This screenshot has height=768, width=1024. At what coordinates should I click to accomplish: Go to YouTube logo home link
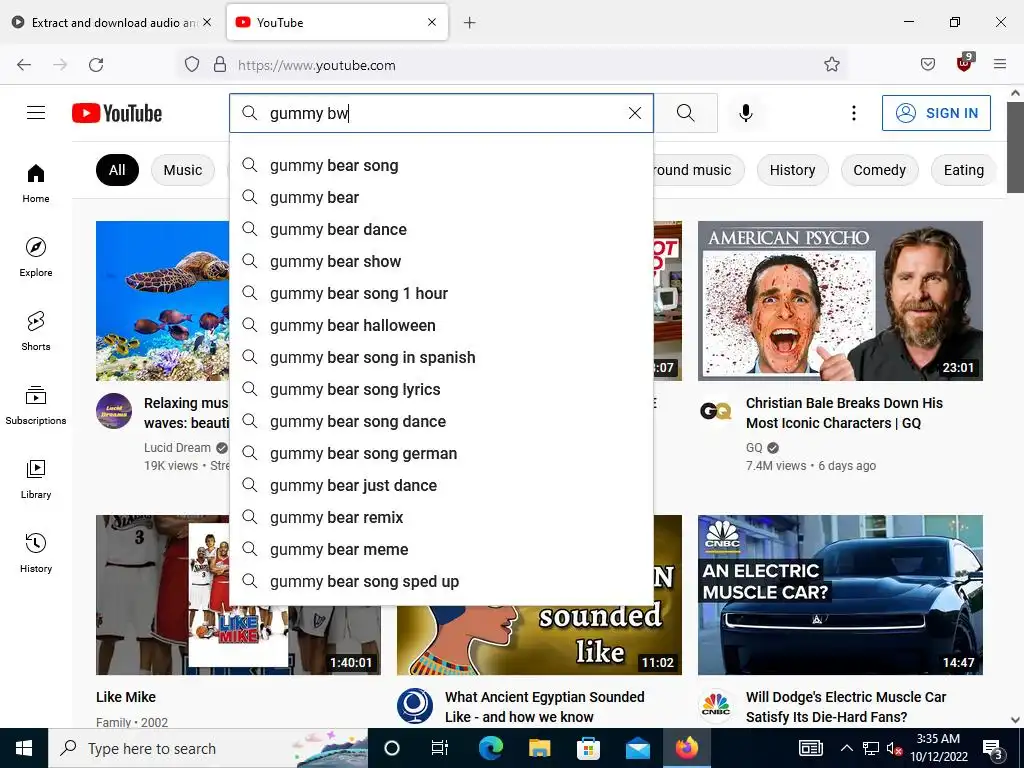pos(117,113)
